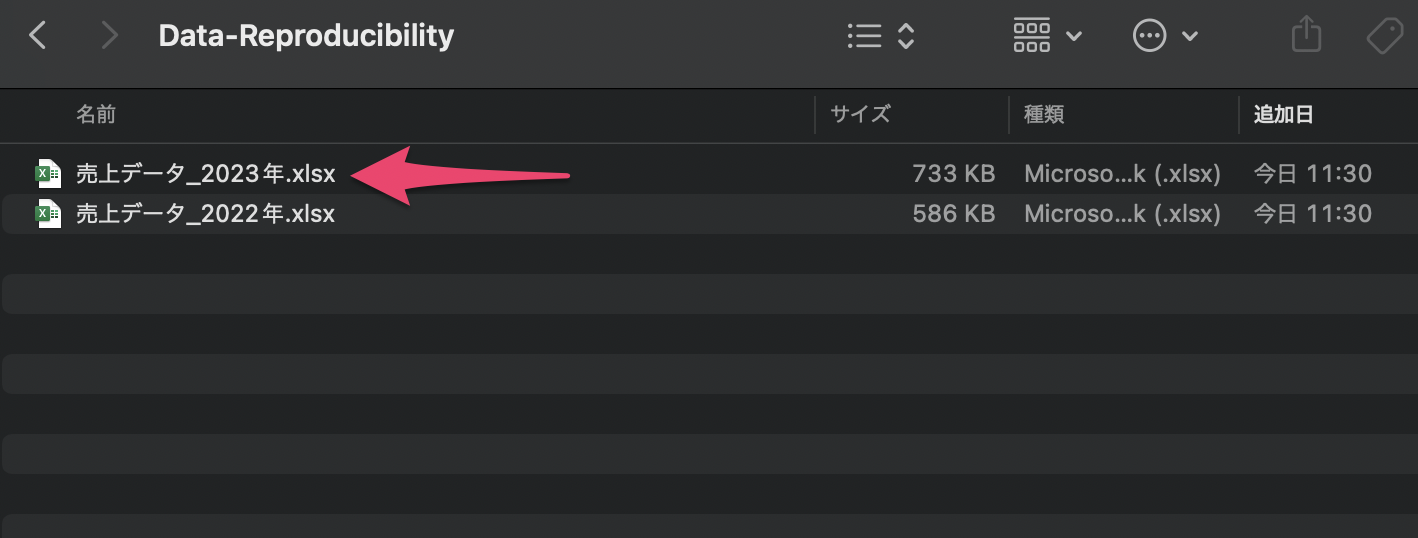
Task: Click the Tags icon in toolbar
Action: (x=1386, y=37)
